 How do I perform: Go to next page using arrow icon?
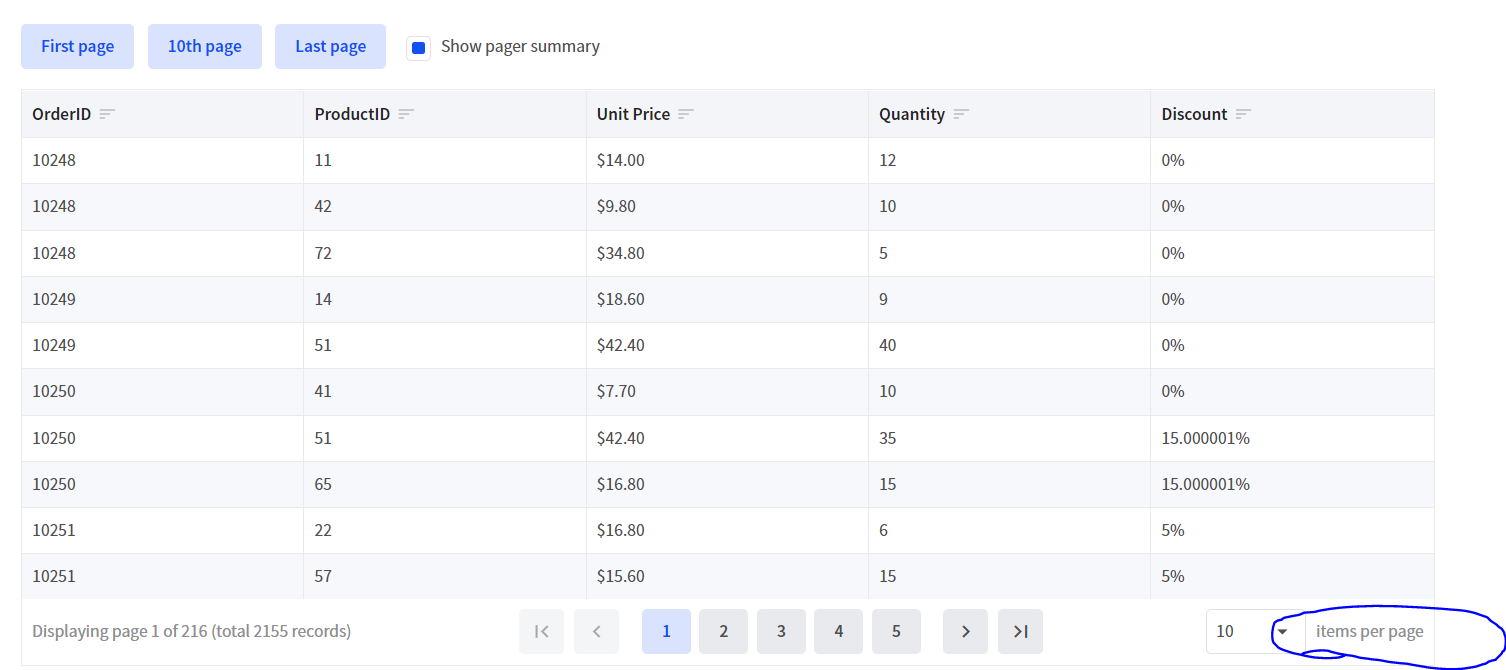point(965,631)
